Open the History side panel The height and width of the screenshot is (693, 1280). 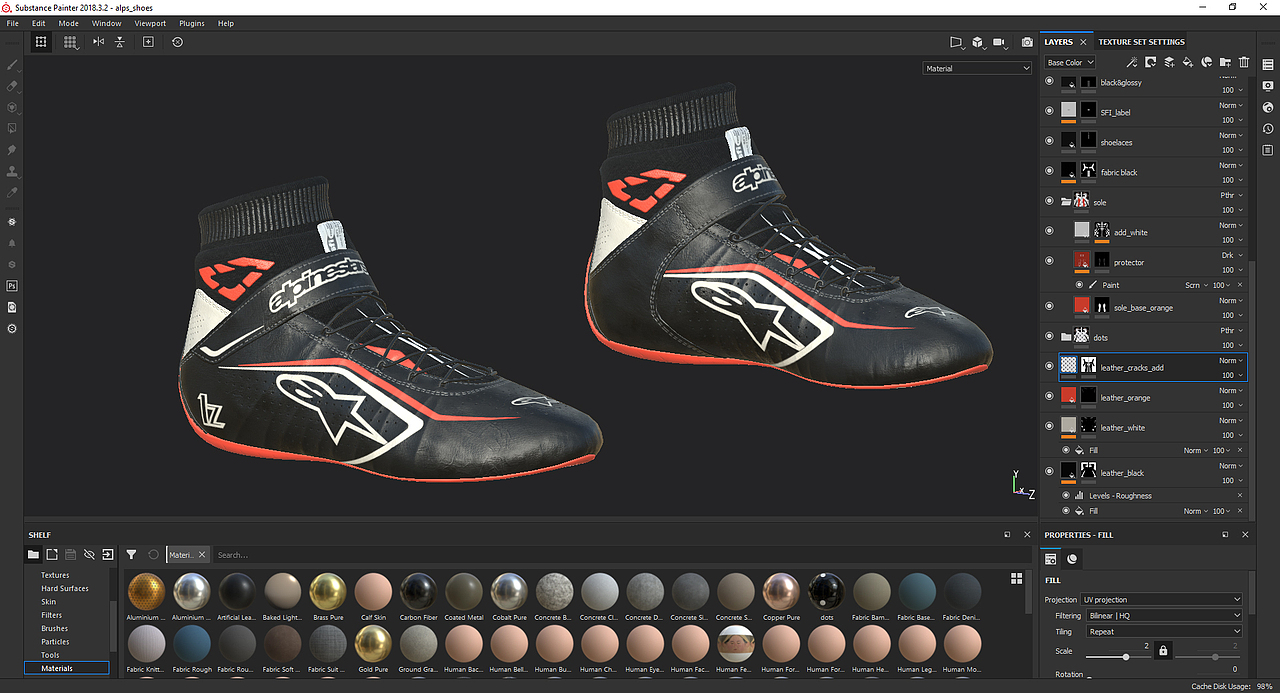(1268, 129)
